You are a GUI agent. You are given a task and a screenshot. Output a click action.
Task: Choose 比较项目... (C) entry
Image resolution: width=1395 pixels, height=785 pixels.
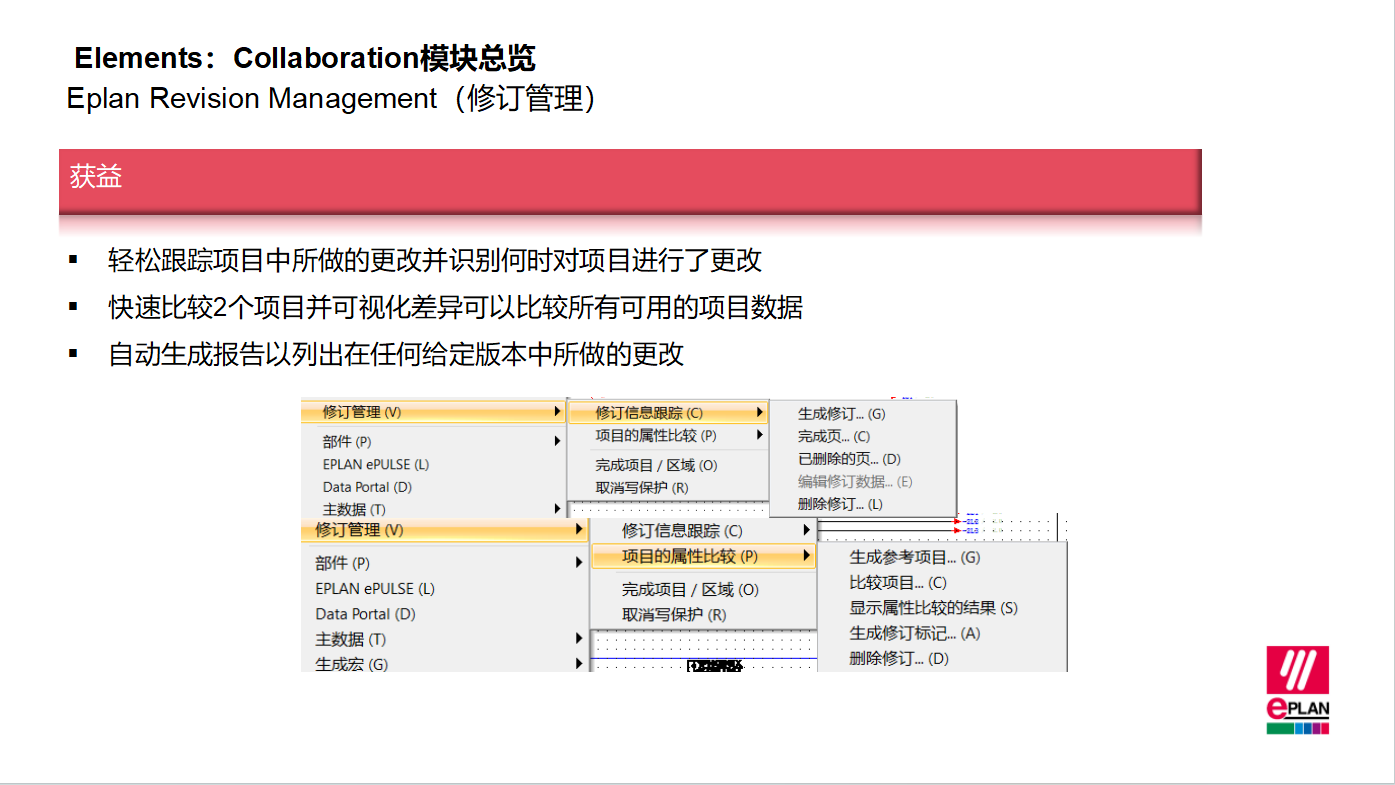pos(898,582)
